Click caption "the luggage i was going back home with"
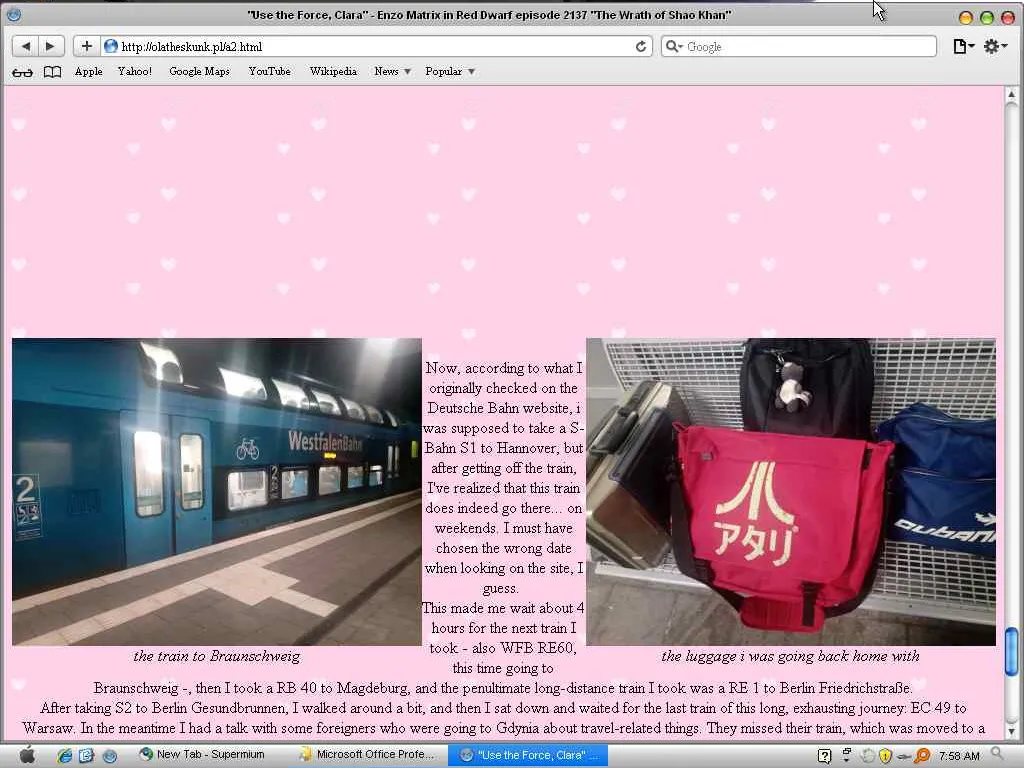The height and width of the screenshot is (768, 1024). (790, 656)
